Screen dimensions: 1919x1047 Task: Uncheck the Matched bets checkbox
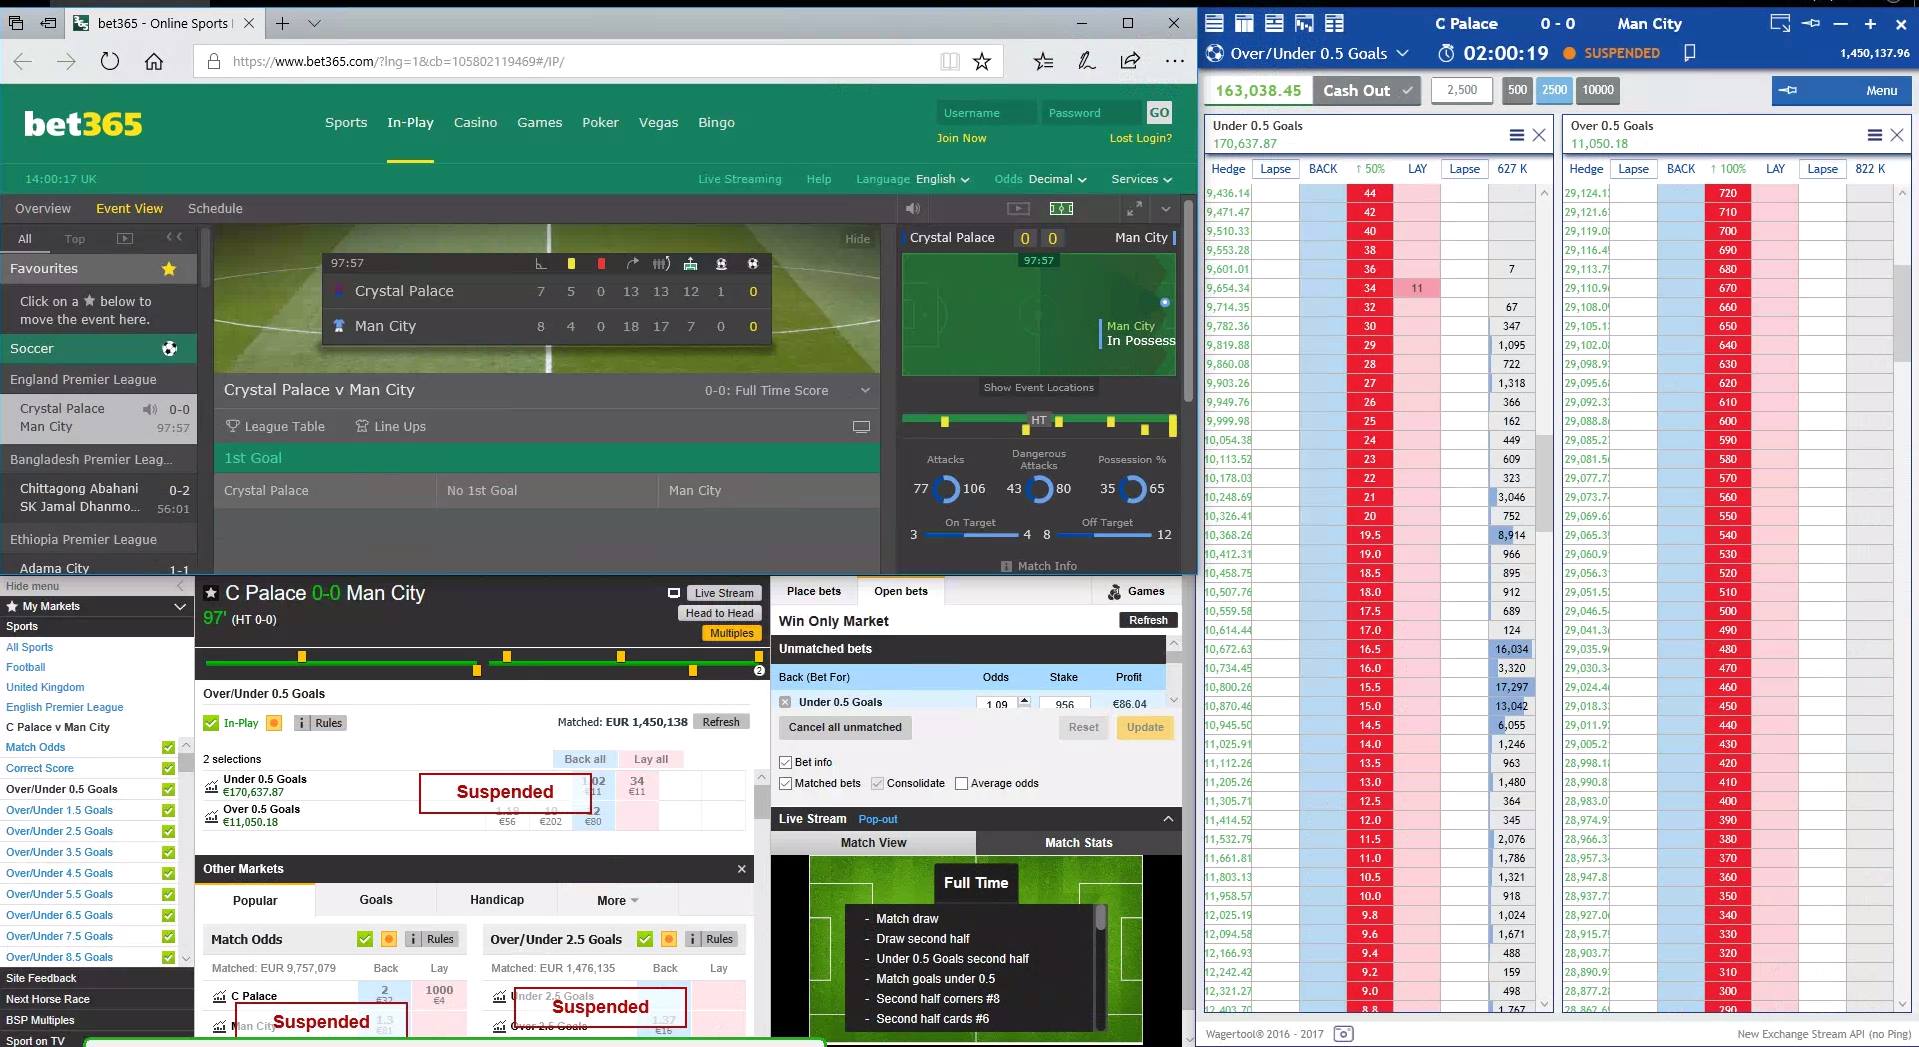point(786,784)
